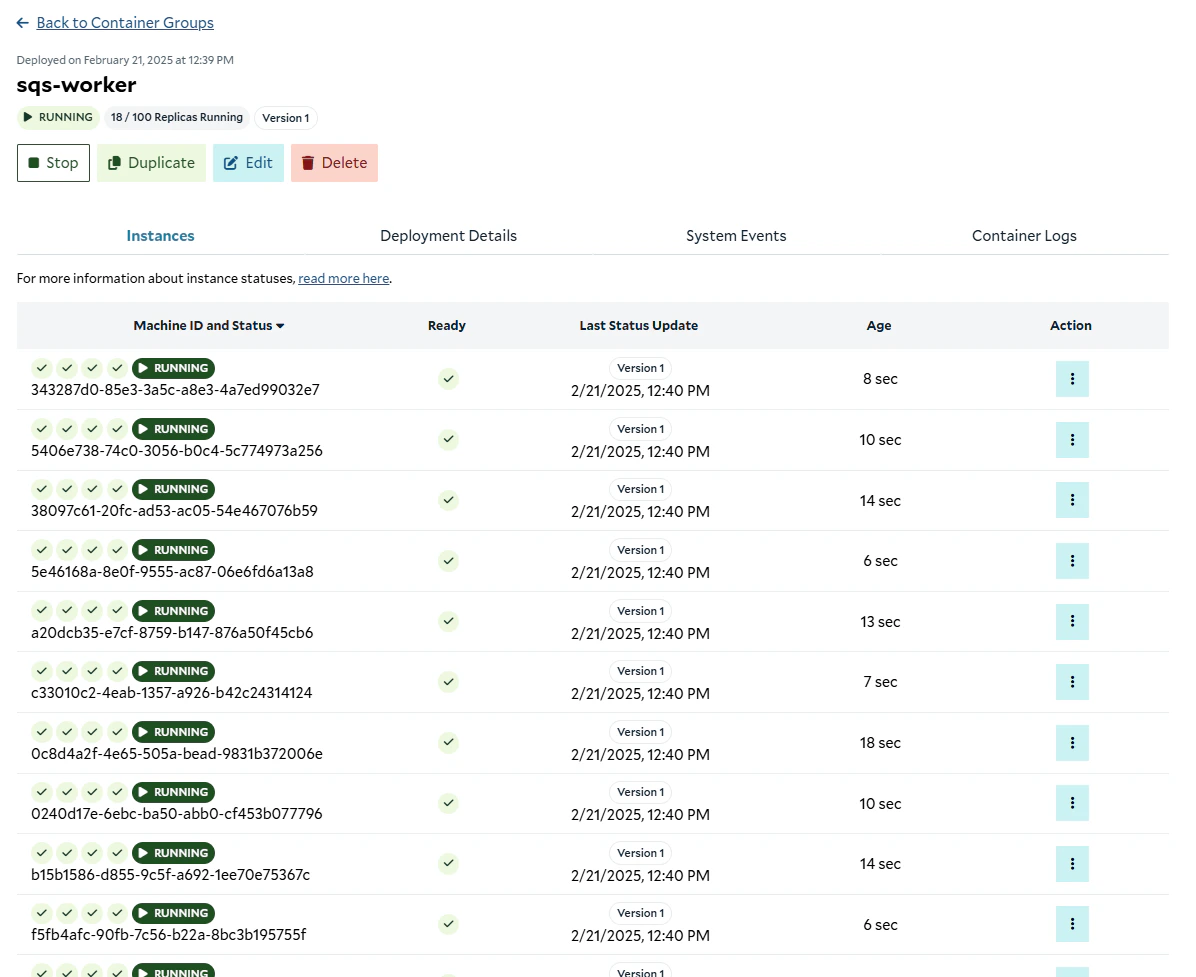Image resolution: width=1196 pixels, height=977 pixels.
Task: Click RUNNING badge of instance 38097c61
Action: (x=173, y=489)
